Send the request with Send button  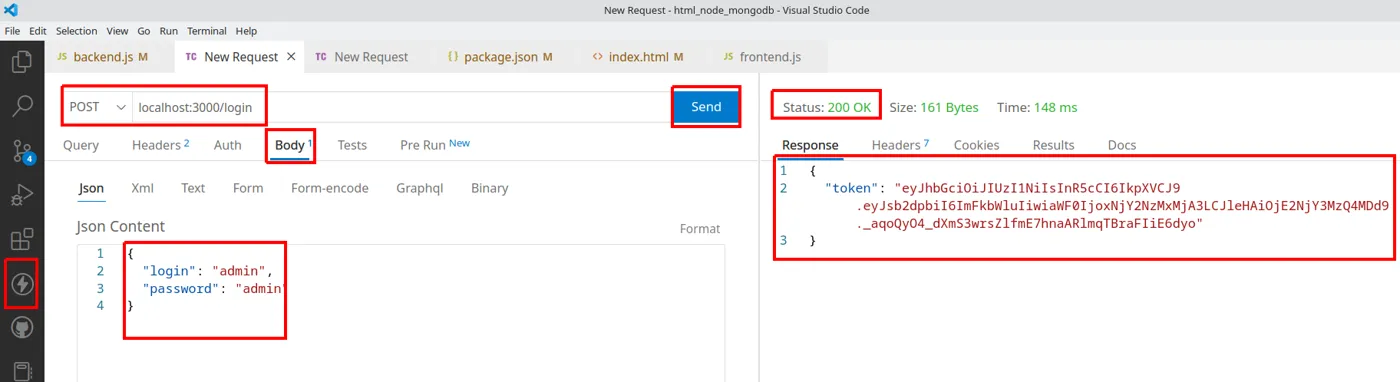tap(706, 107)
